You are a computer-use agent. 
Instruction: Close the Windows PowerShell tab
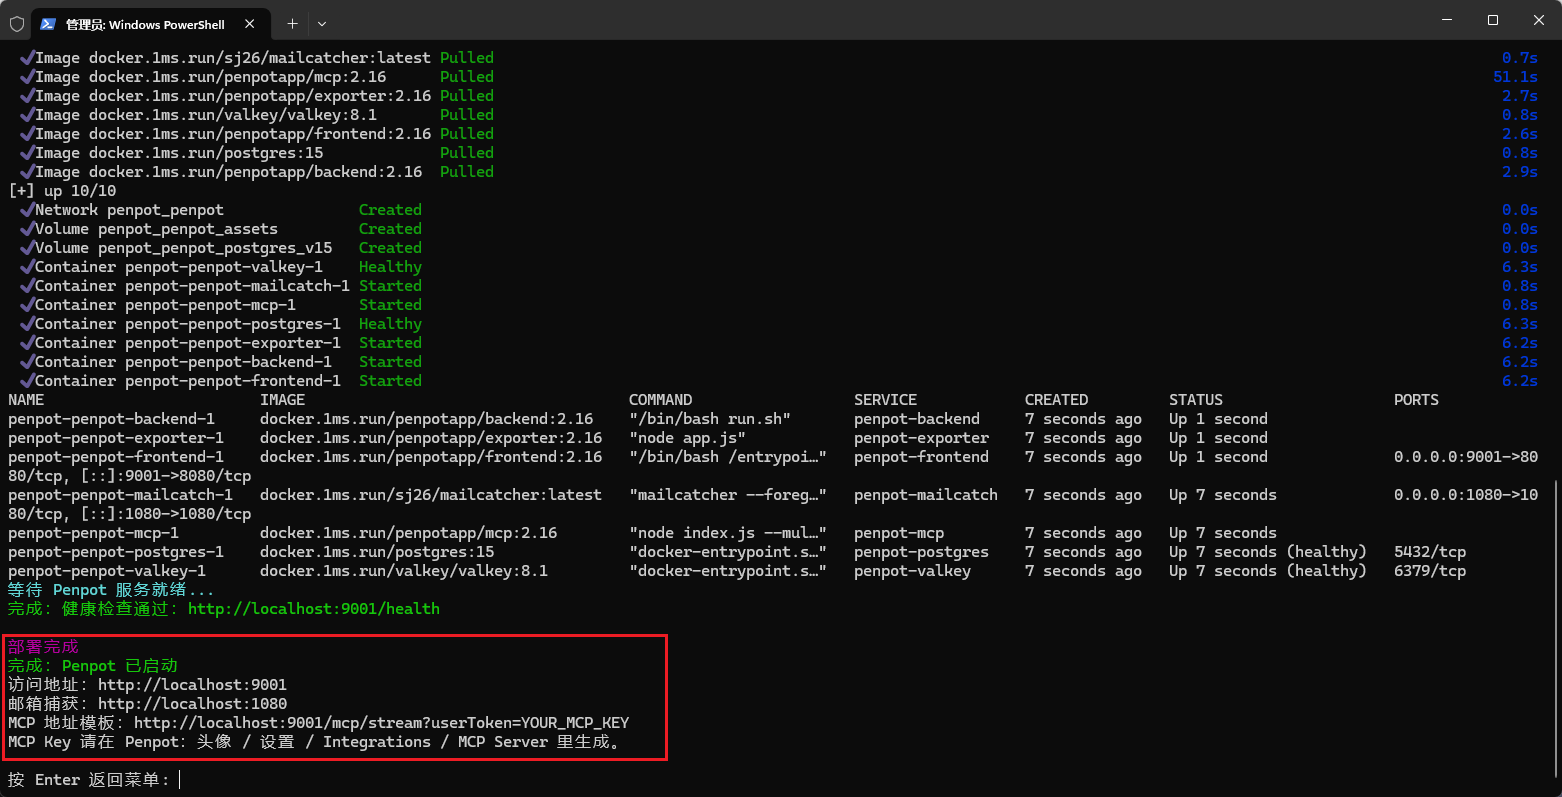250,24
